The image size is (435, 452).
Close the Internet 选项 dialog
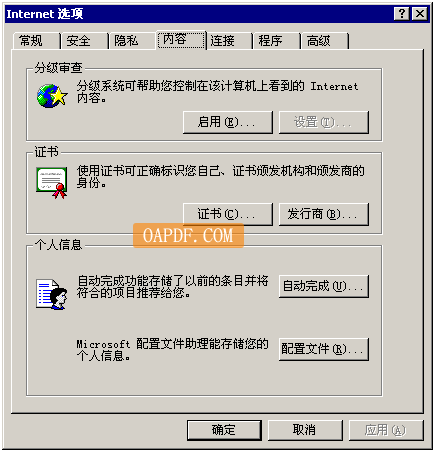[420, 14]
